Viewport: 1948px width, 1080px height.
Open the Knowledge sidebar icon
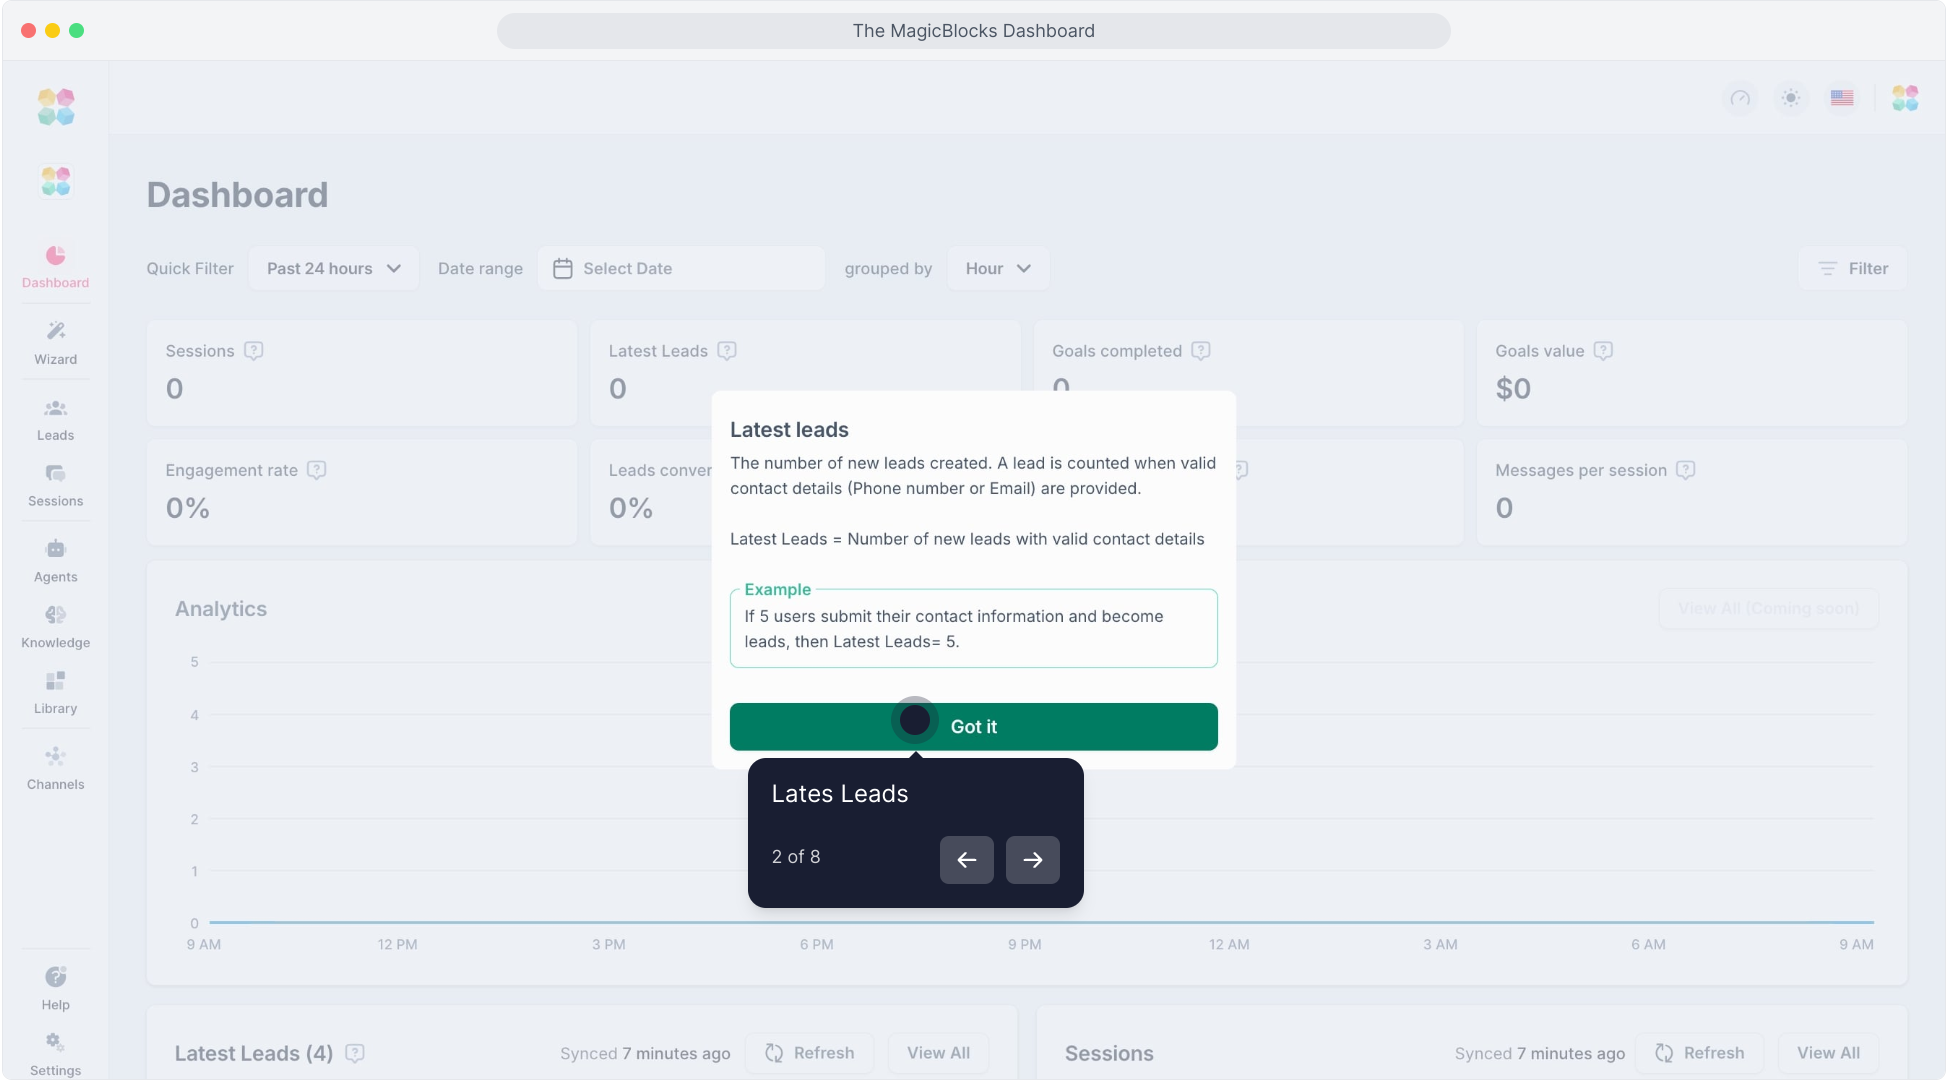pyautogui.click(x=55, y=626)
